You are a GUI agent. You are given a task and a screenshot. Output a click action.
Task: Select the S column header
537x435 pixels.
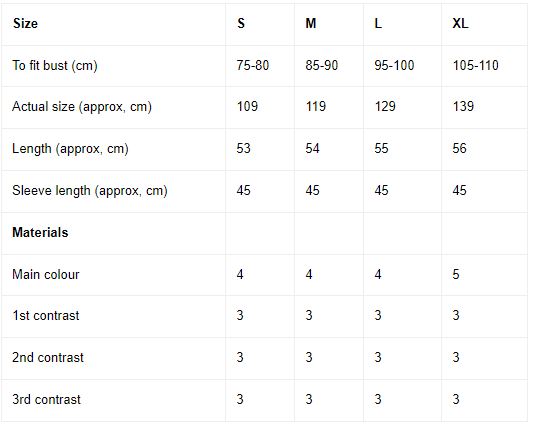(x=241, y=24)
